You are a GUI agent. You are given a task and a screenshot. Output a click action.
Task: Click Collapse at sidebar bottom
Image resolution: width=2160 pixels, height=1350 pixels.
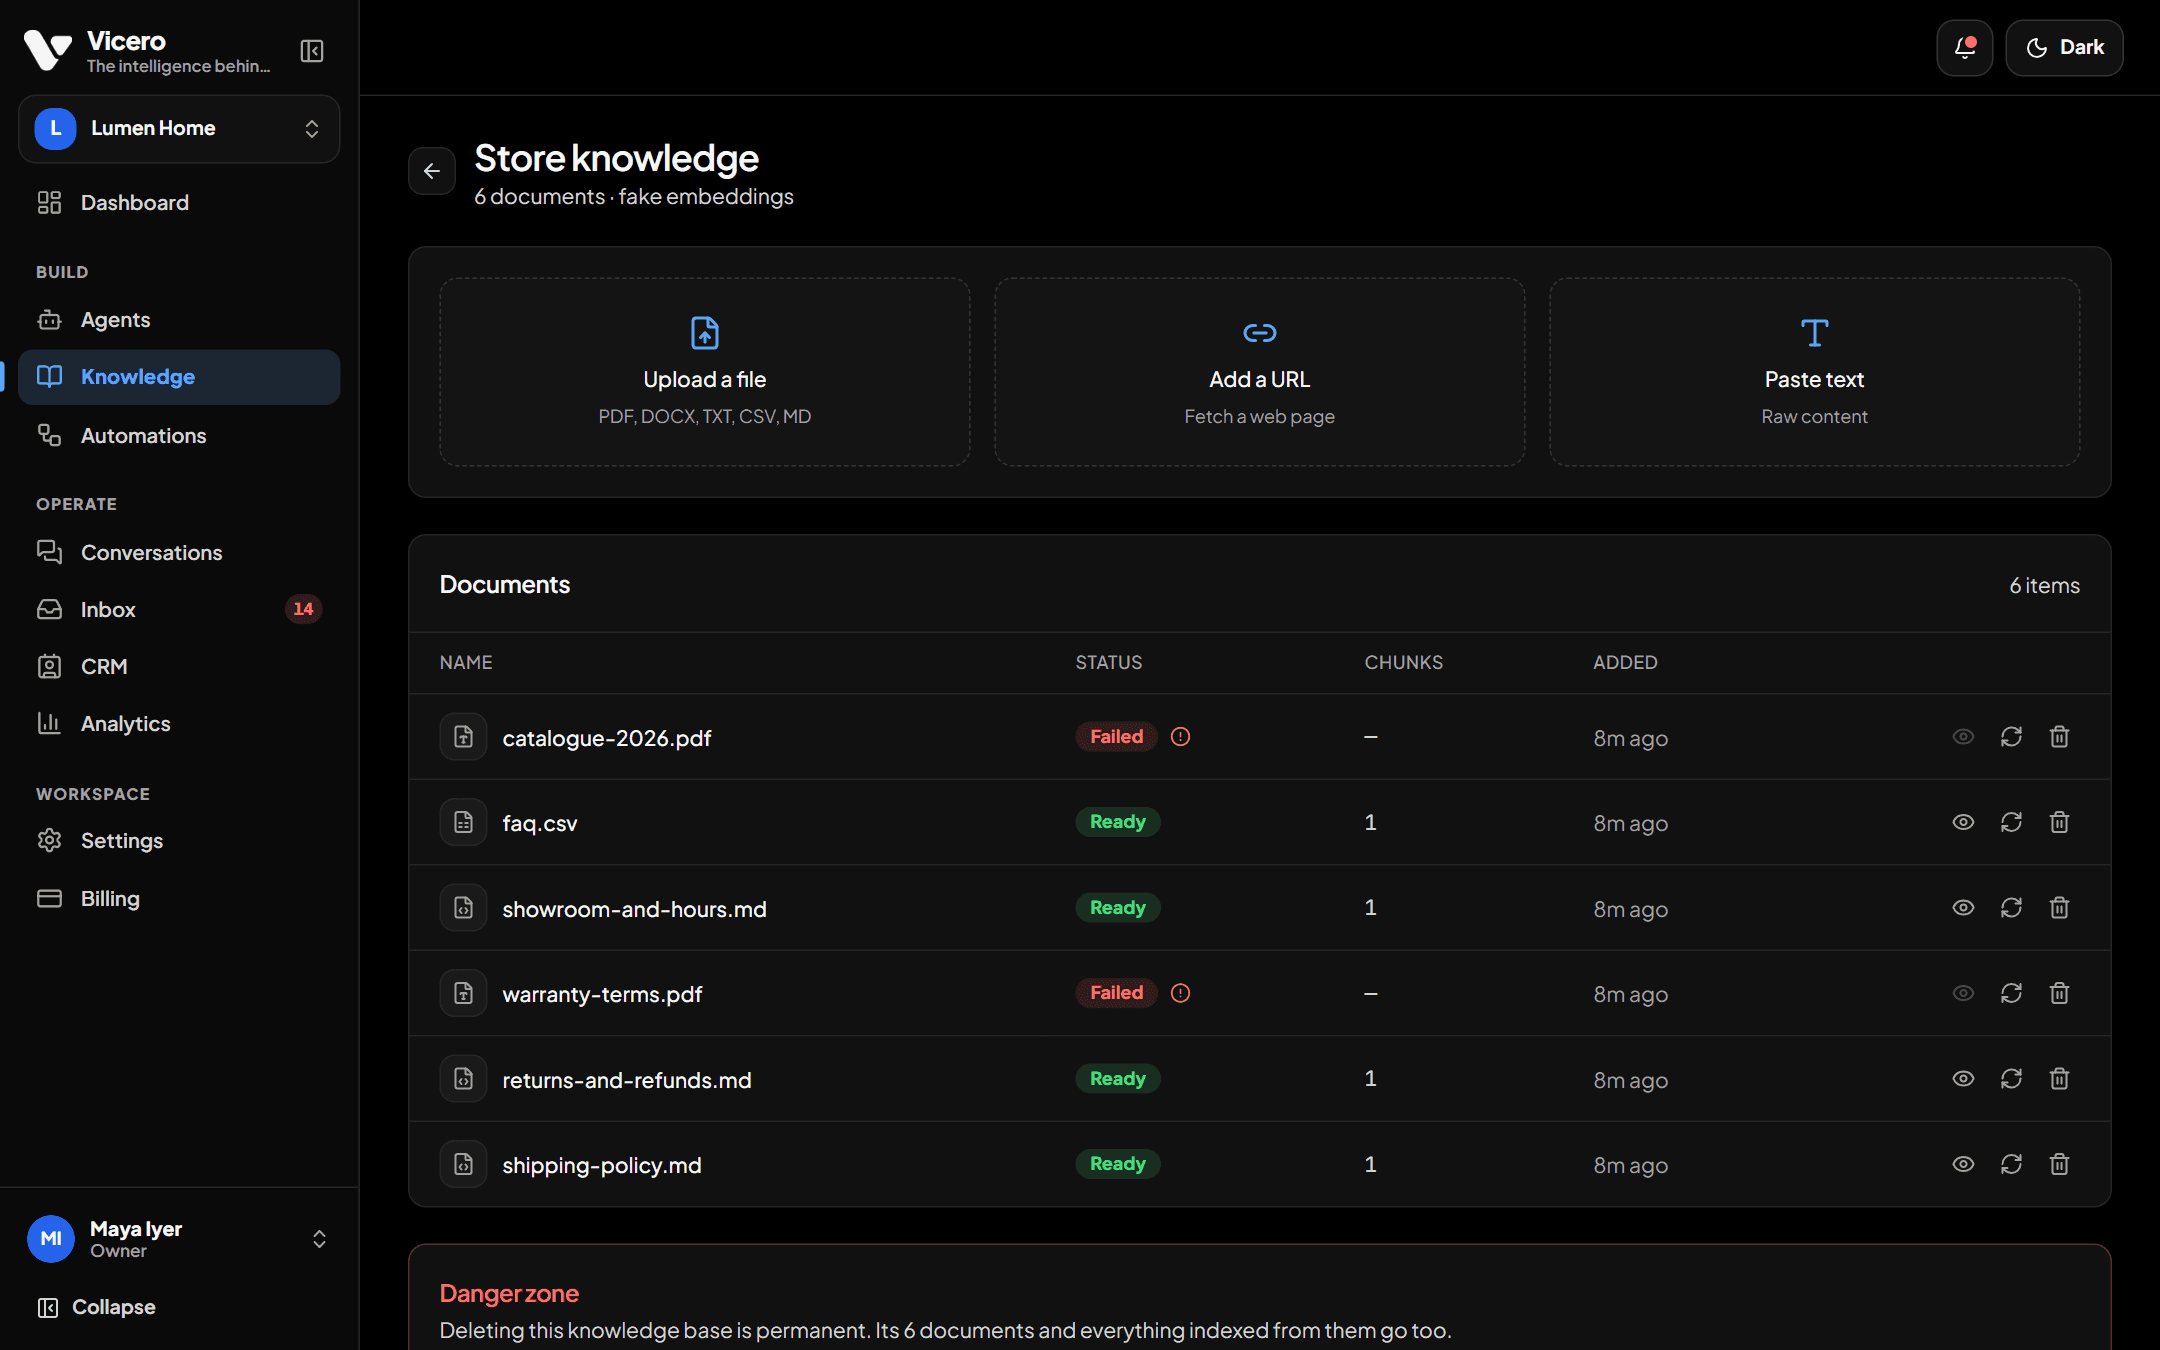point(97,1308)
